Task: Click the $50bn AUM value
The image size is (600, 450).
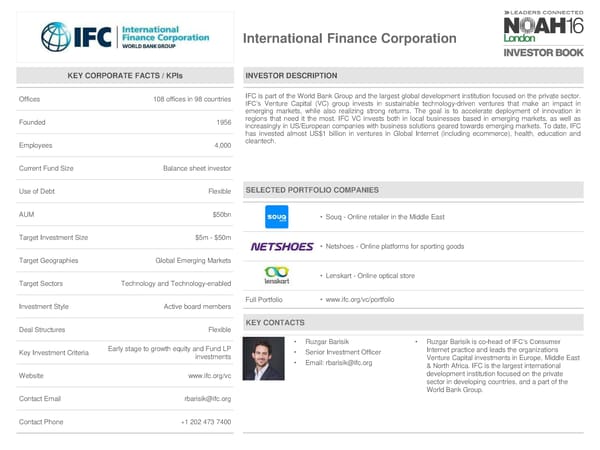Action: (x=221, y=214)
